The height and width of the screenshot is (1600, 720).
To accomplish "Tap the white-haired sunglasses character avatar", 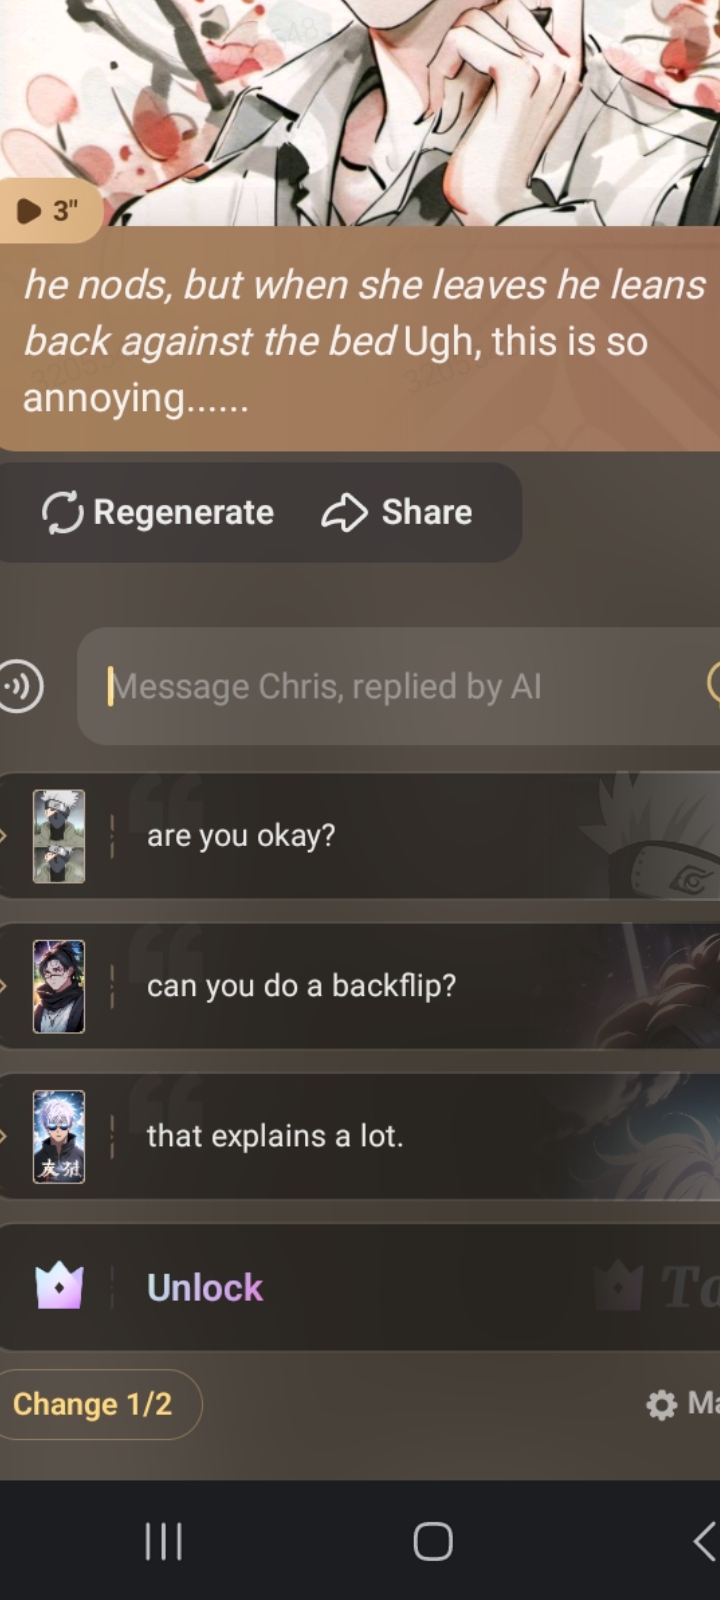I will tap(59, 1136).
